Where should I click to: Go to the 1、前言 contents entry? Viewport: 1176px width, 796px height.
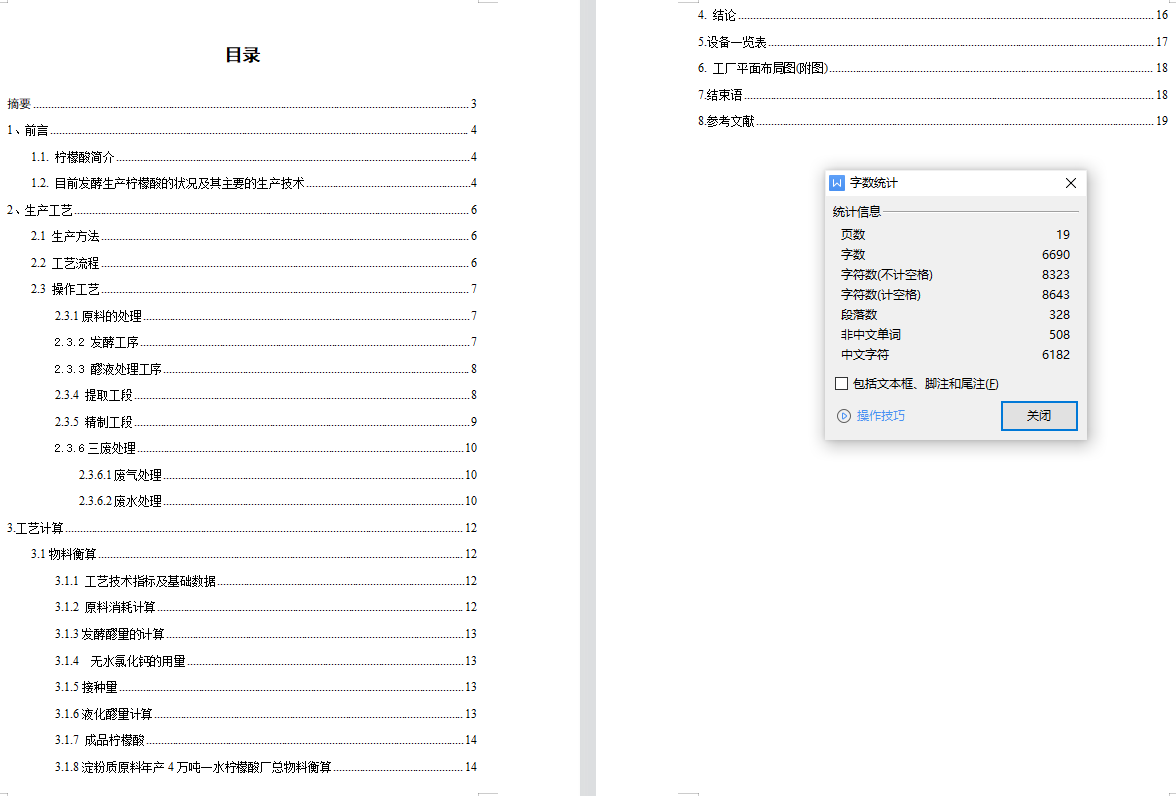tap(28, 130)
